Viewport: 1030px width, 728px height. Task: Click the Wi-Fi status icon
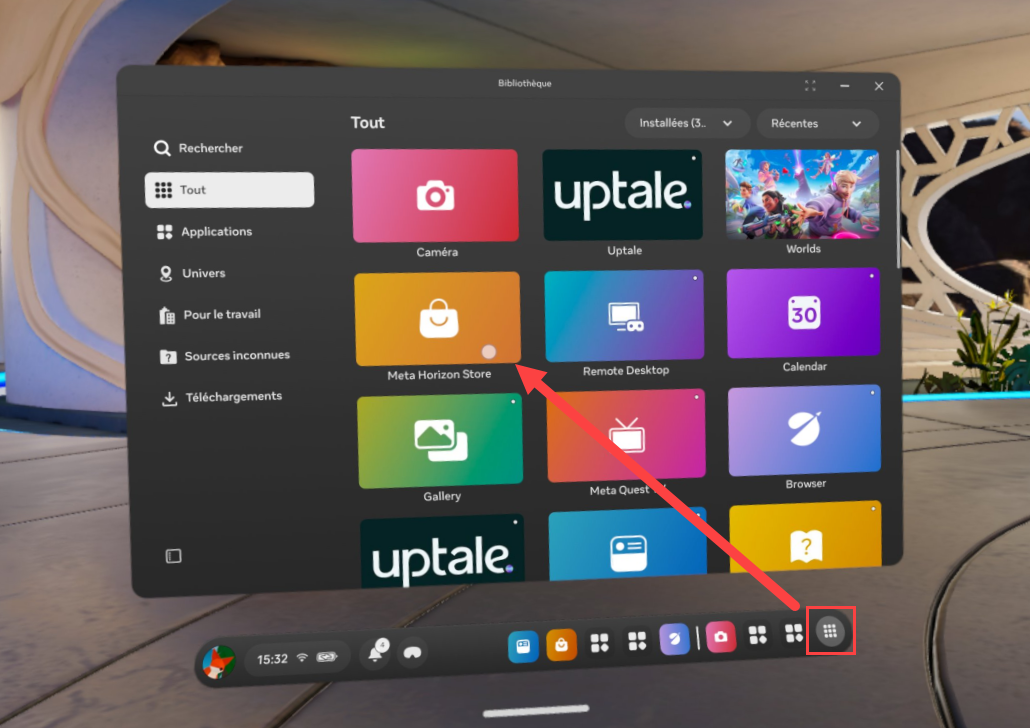(302, 657)
